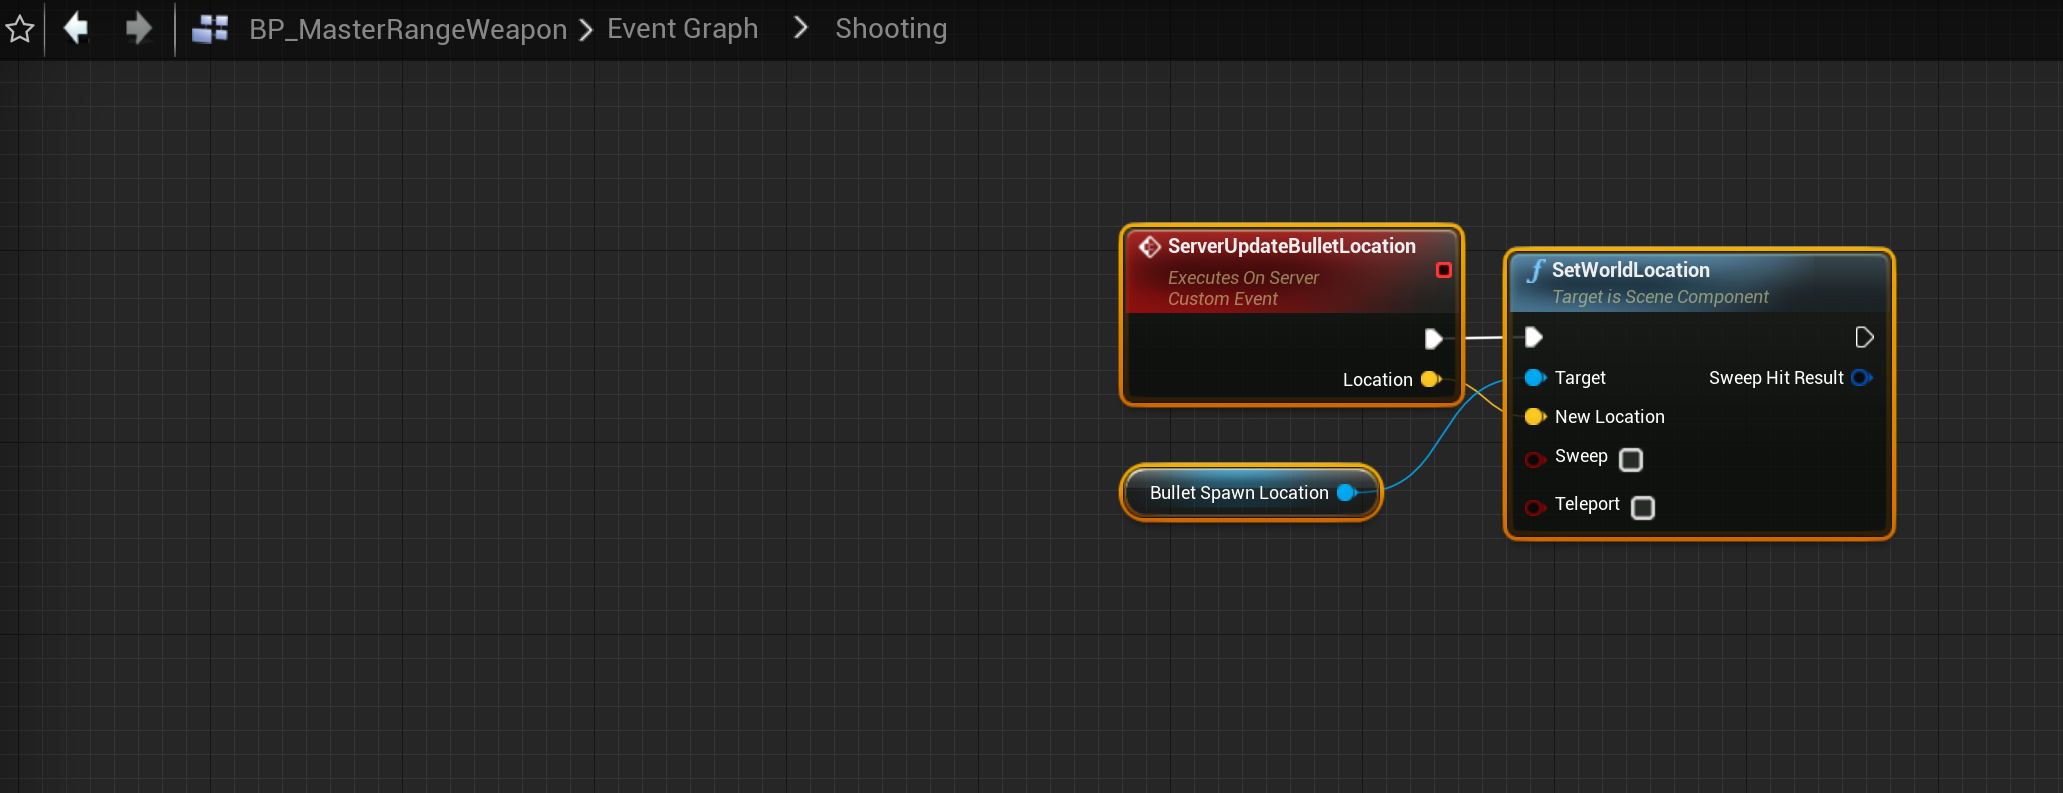Click the Sweep Hit Result output pin
This screenshot has width=2063, height=793.
click(1861, 378)
